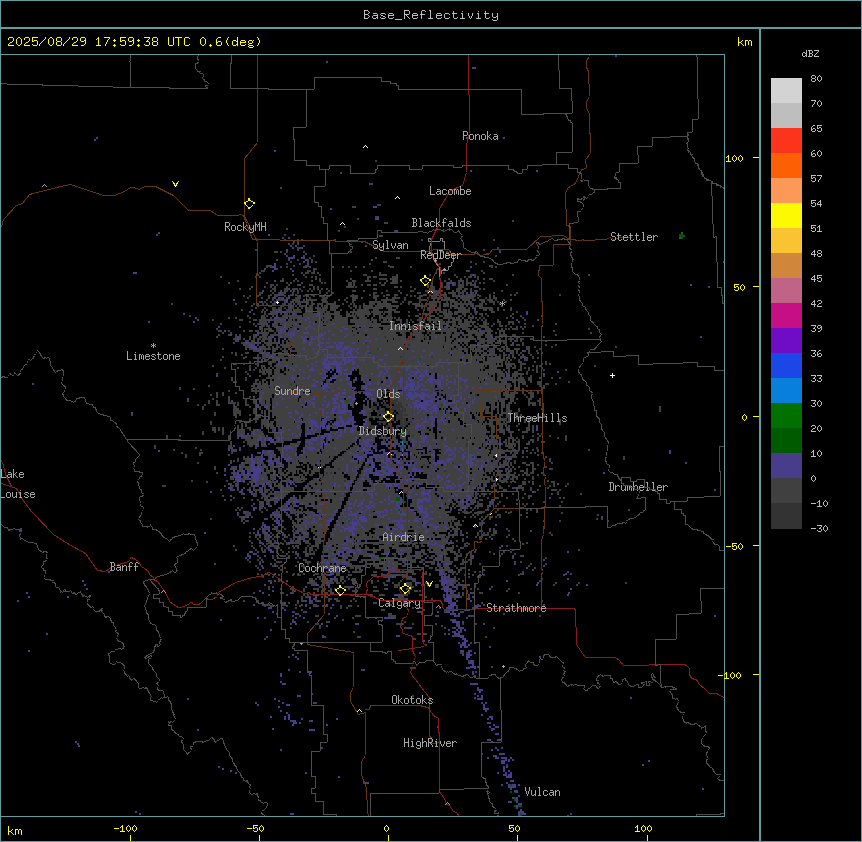The image size is (862, 842).
Task: Select the yellow diamond marker south of RedDeer
Action: [425, 281]
